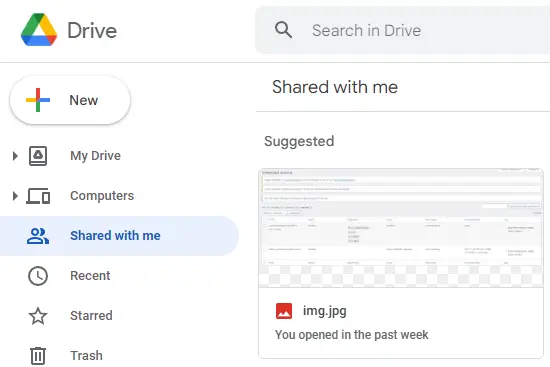Click the red image icon beside img.jpg
Image resolution: width=550 pixels, height=367 pixels.
coord(284,311)
